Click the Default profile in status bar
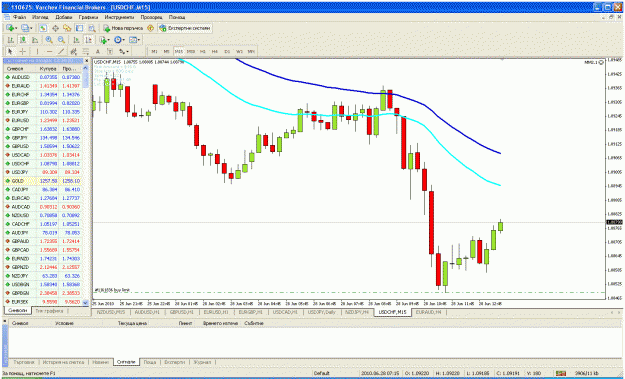This screenshot has height=379, width=625. click(x=321, y=373)
